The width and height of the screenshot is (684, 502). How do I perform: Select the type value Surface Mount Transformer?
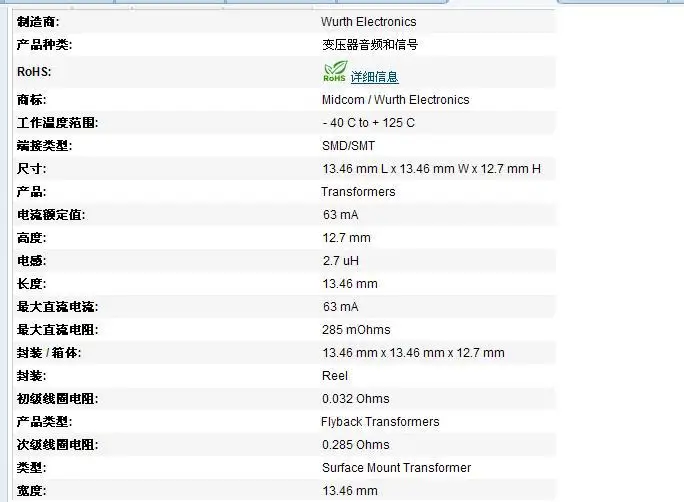(x=397, y=468)
